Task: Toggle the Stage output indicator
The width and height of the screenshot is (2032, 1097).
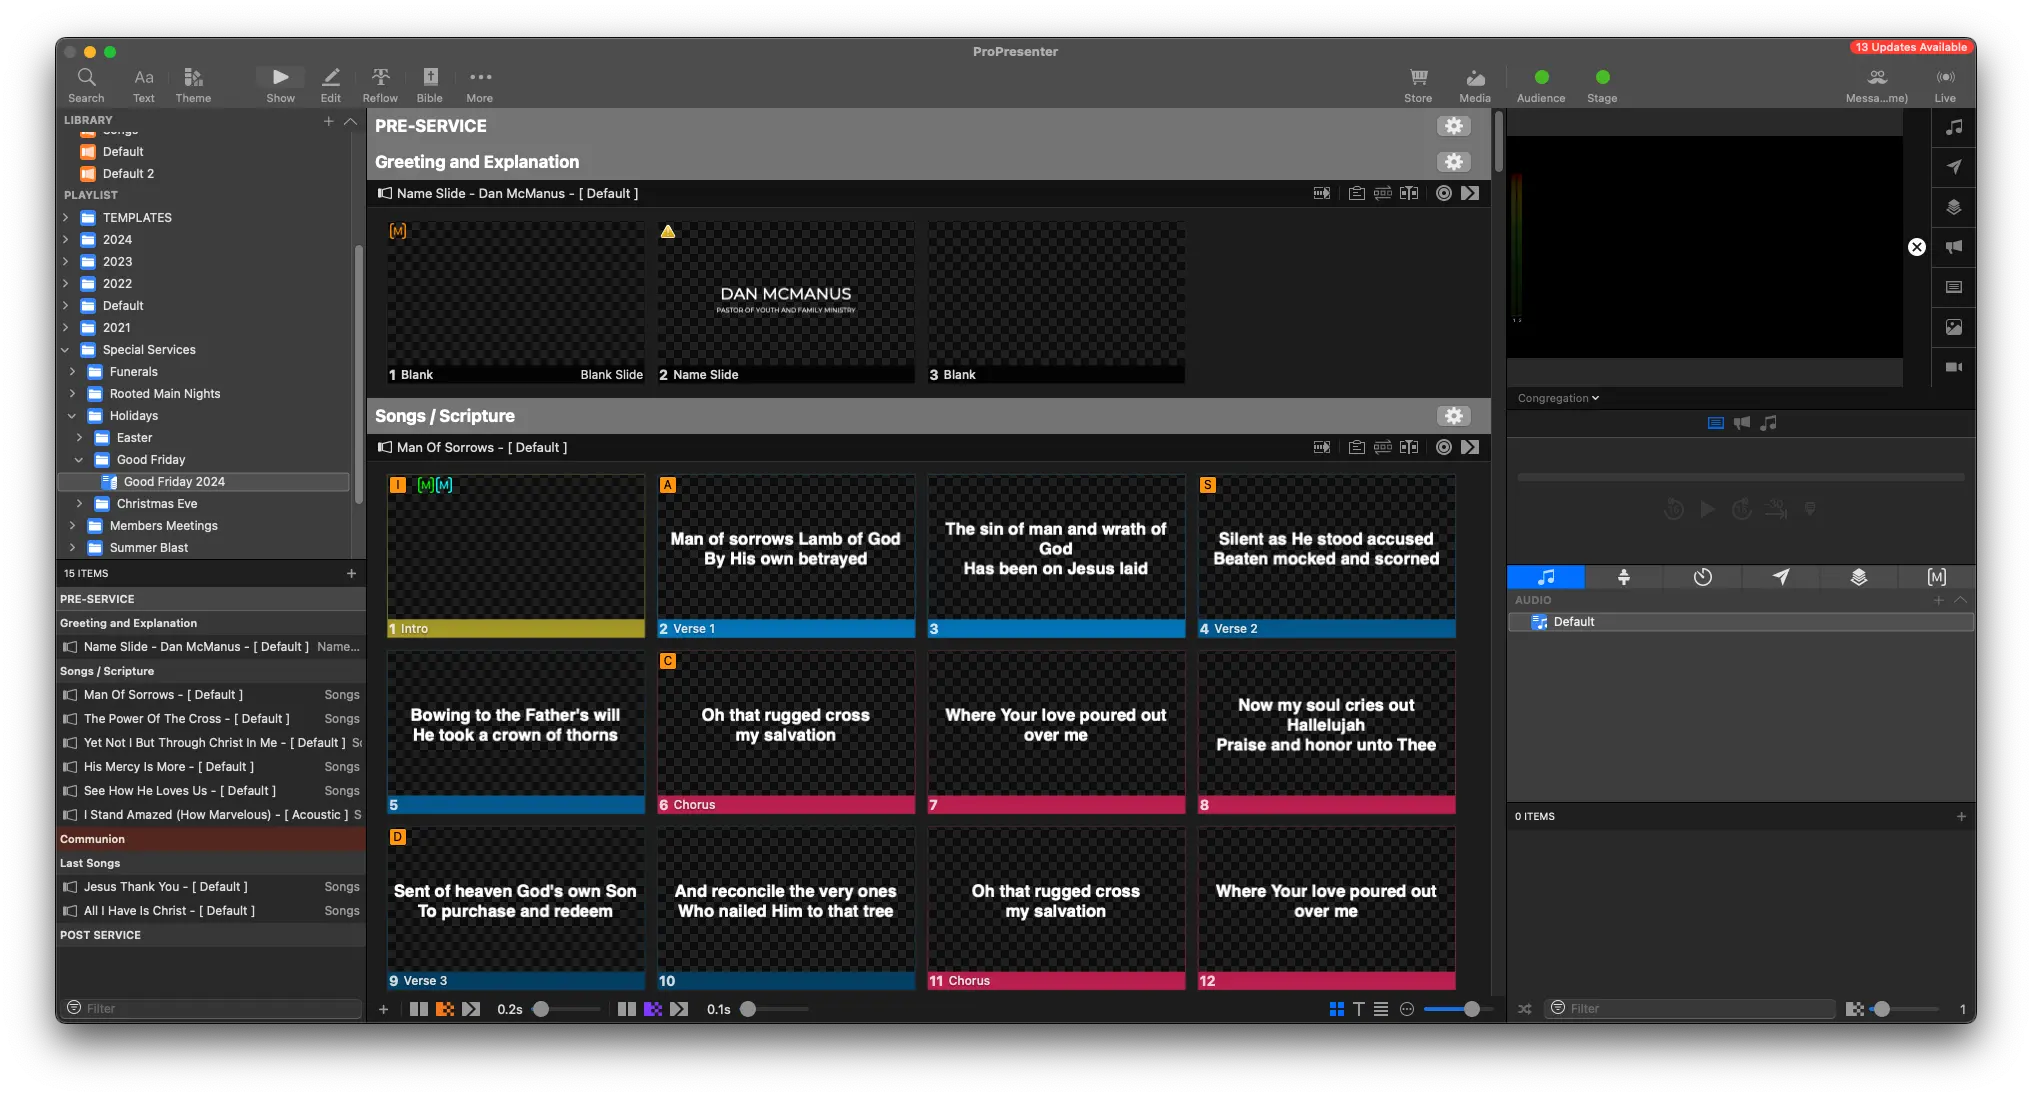Action: click(1602, 78)
